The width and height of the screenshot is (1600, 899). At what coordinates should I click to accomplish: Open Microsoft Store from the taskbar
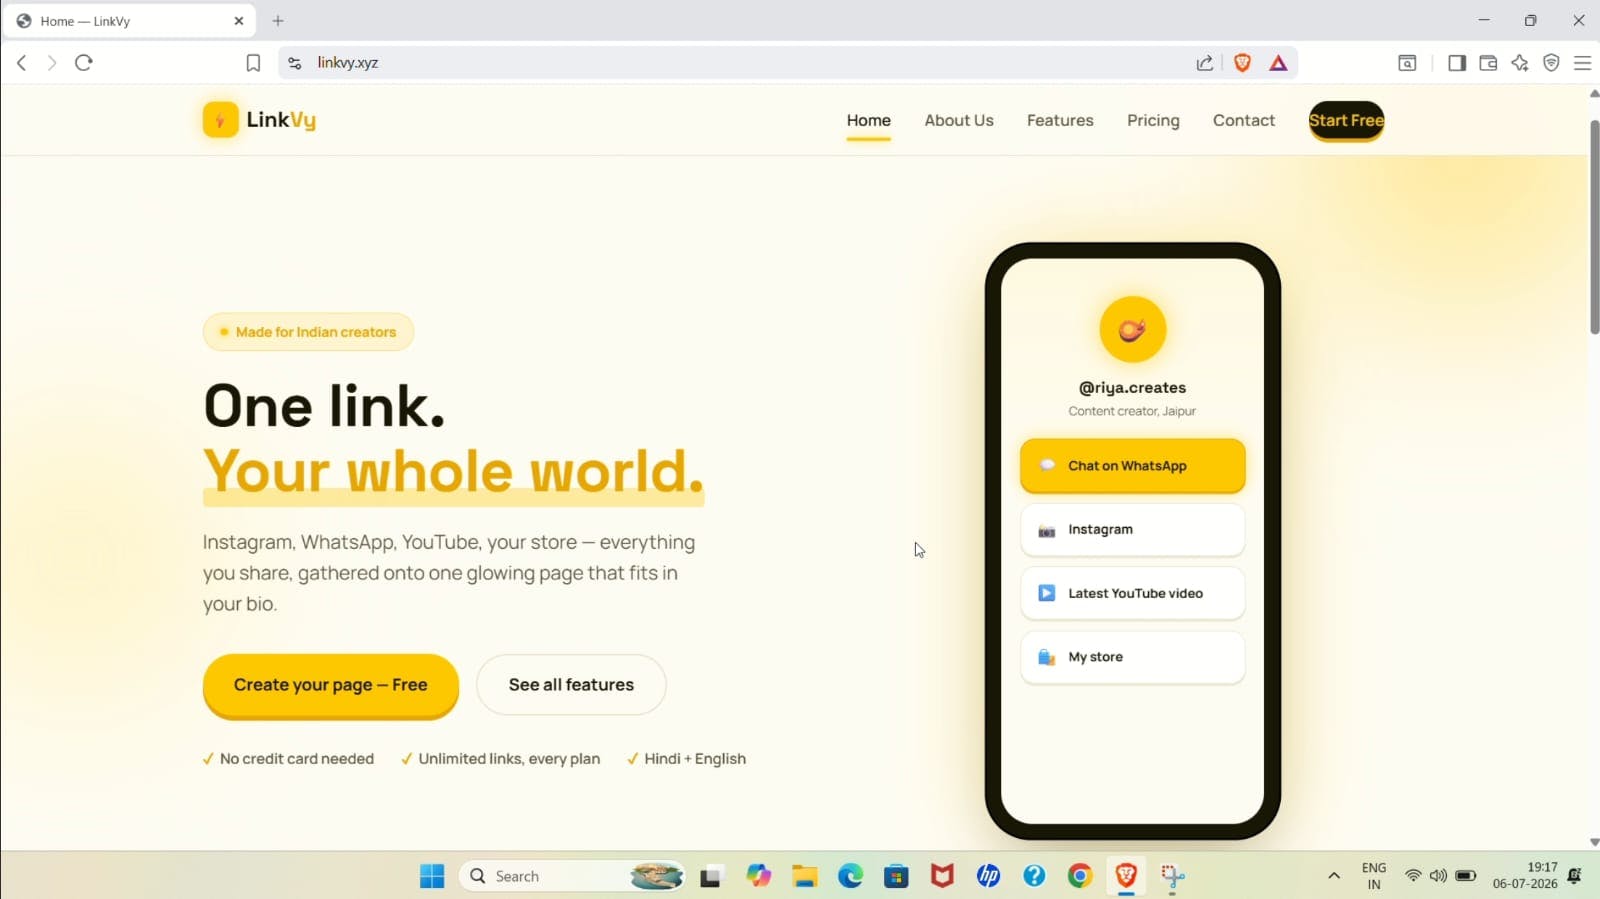pyautogui.click(x=896, y=876)
